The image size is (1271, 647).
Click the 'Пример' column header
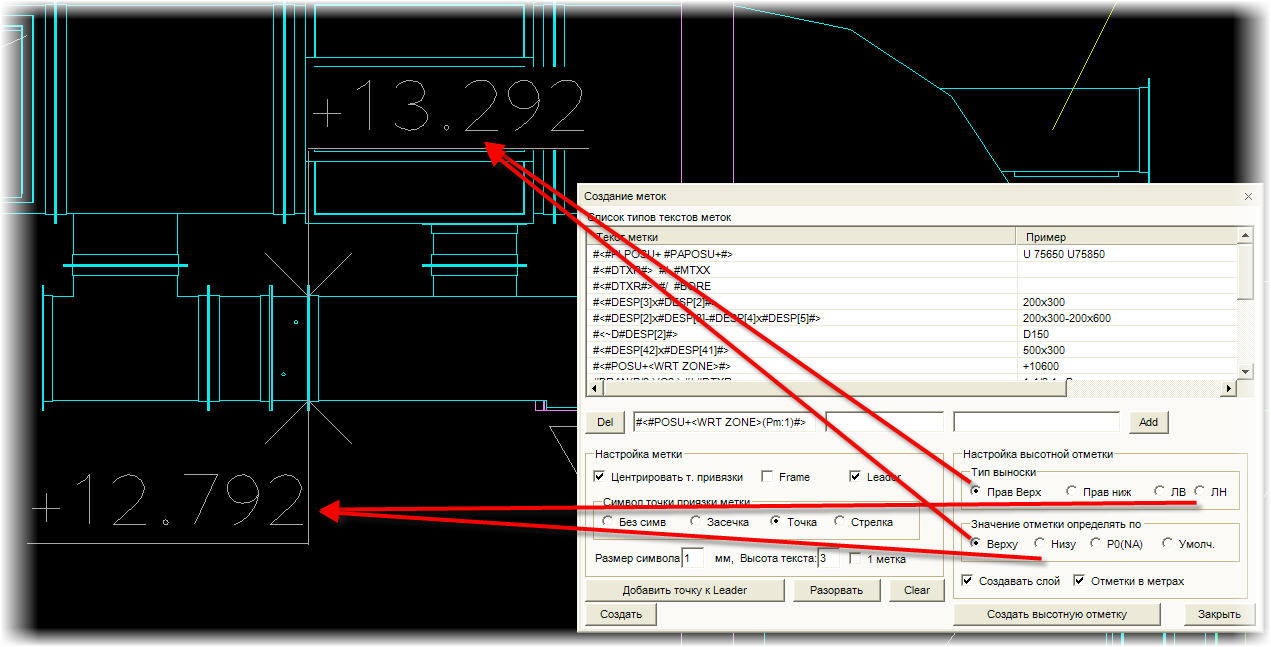tap(1127, 237)
